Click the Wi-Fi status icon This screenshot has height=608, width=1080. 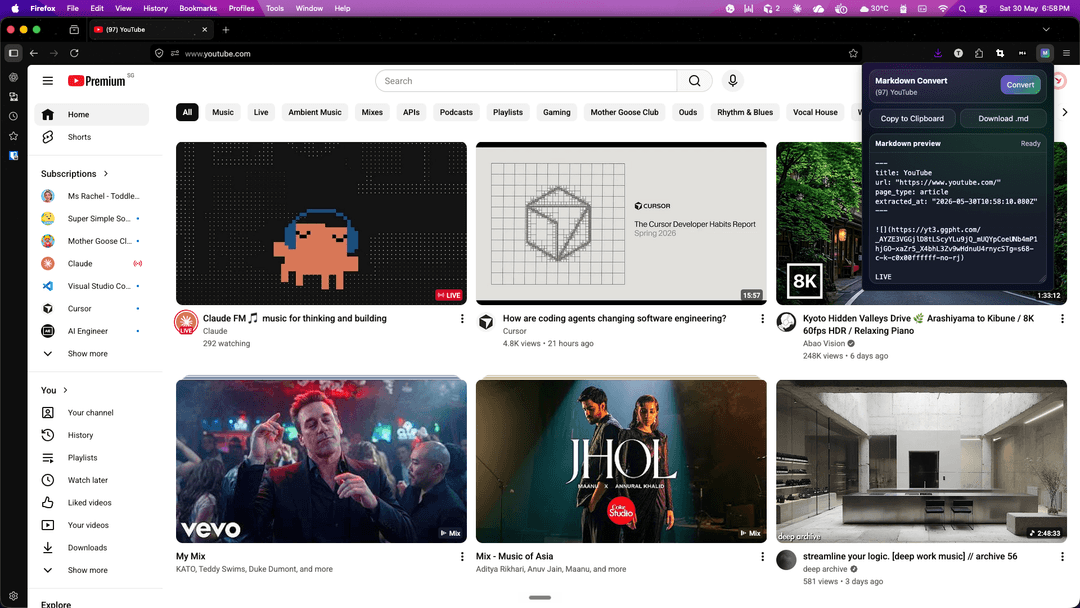[943, 8]
